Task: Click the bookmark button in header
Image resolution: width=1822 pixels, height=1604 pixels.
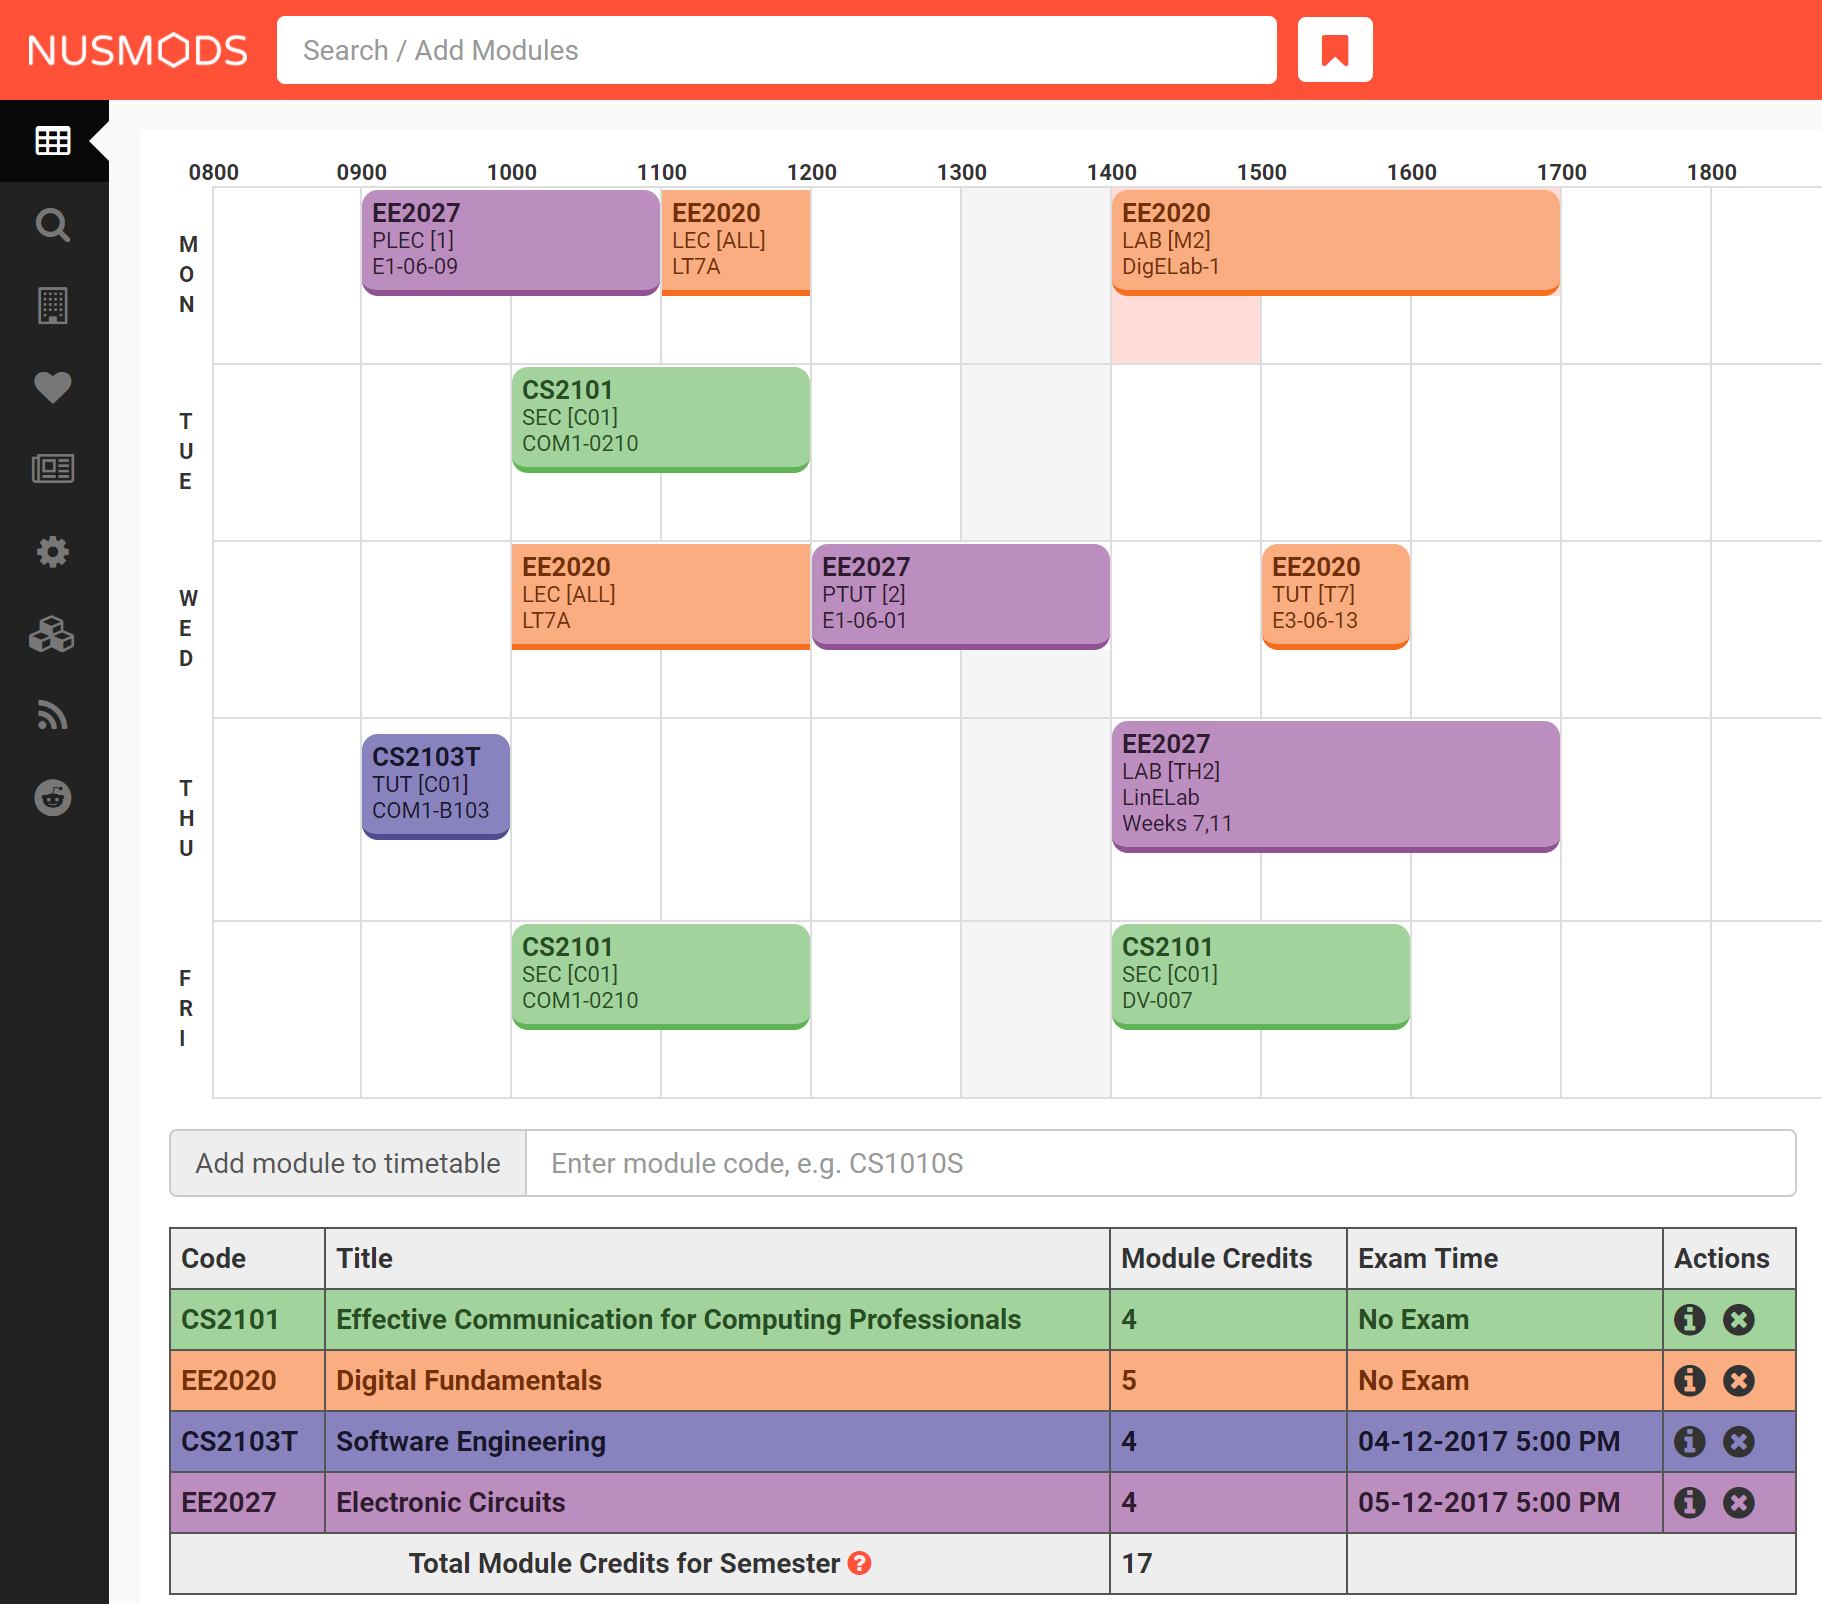Action: point(1335,50)
